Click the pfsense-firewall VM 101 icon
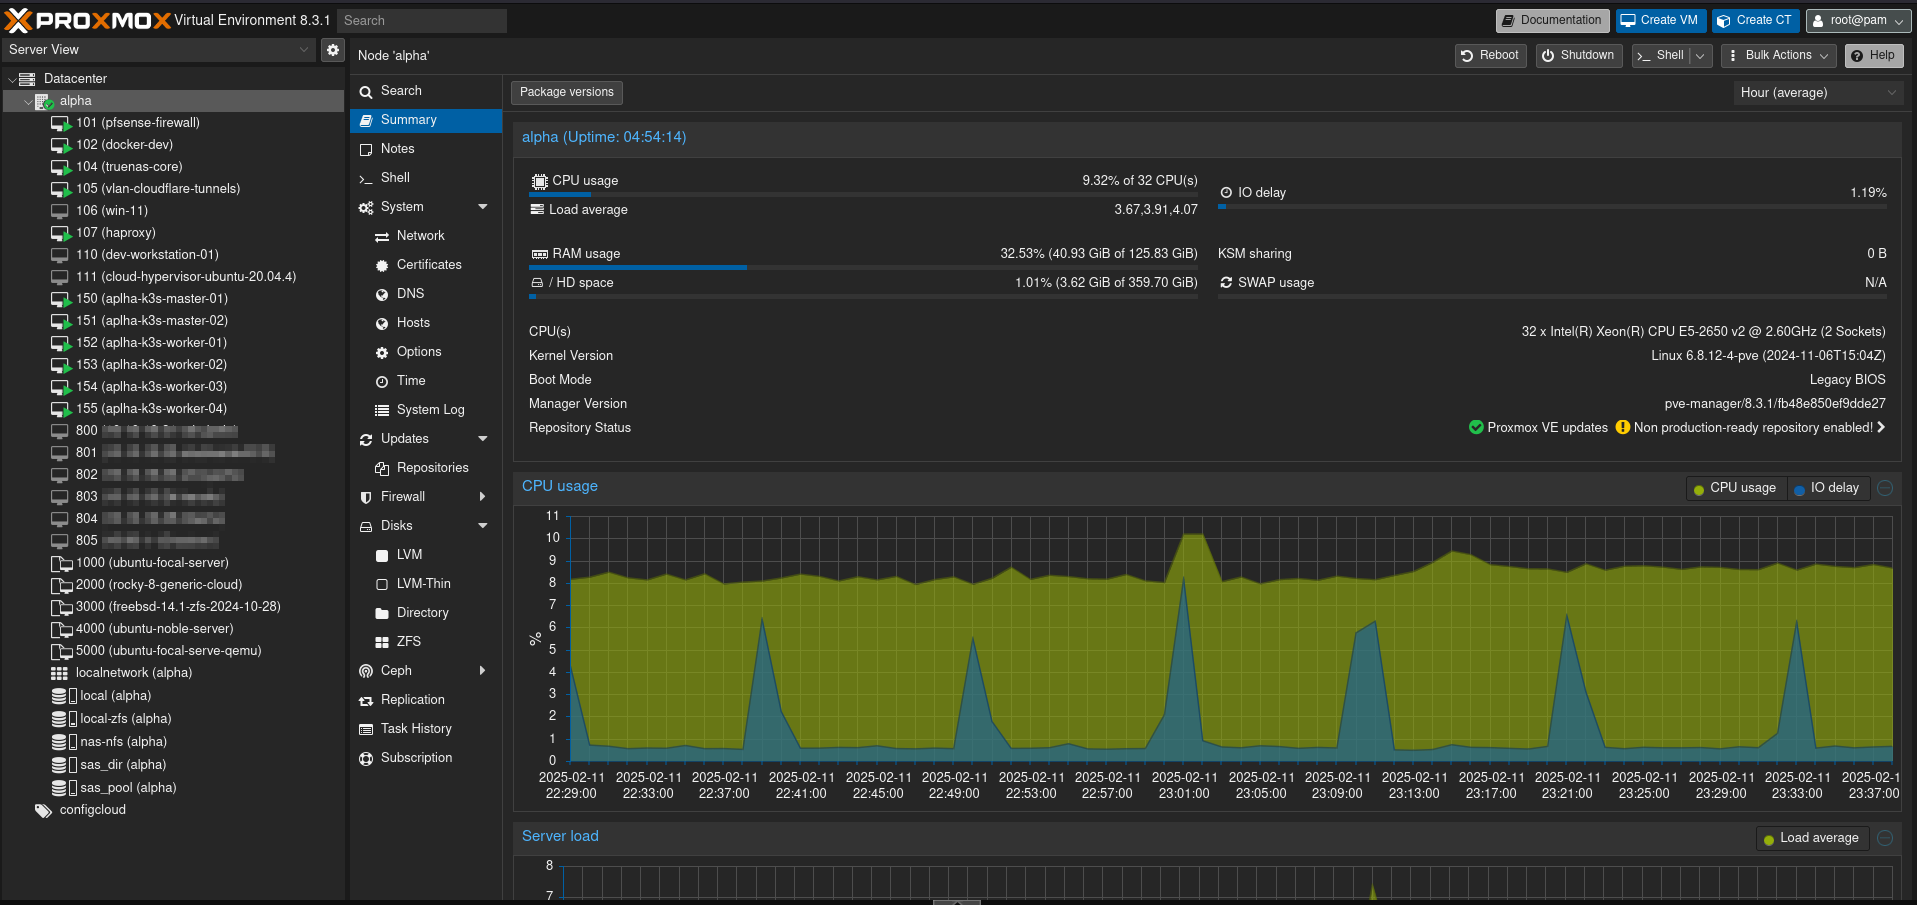This screenshot has width=1917, height=905. click(x=60, y=123)
